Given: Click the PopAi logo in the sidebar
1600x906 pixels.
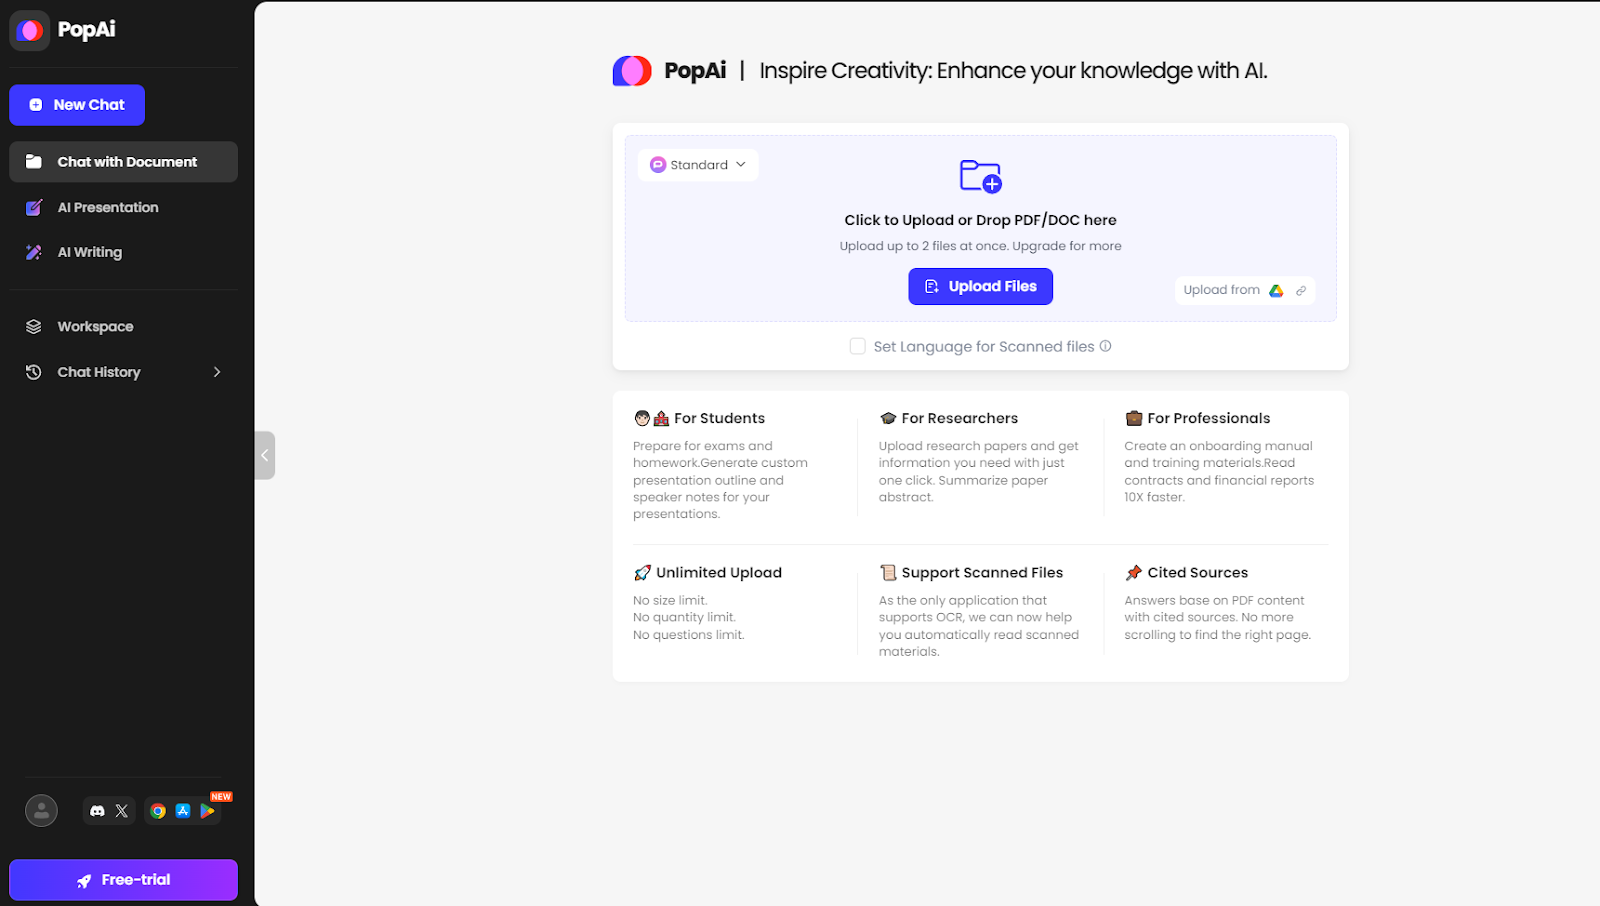Looking at the screenshot, I should tap(30, 30).
